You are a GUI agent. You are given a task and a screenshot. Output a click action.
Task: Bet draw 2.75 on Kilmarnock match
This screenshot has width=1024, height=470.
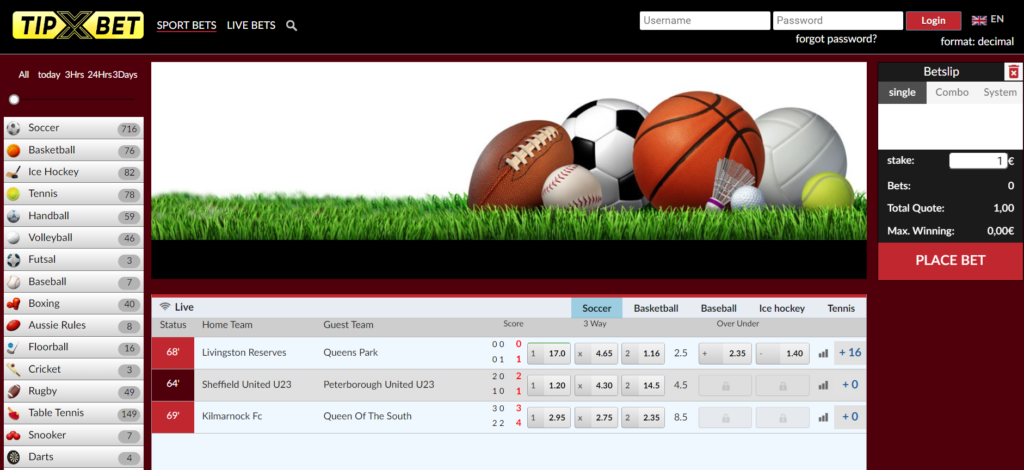[596, 417]
